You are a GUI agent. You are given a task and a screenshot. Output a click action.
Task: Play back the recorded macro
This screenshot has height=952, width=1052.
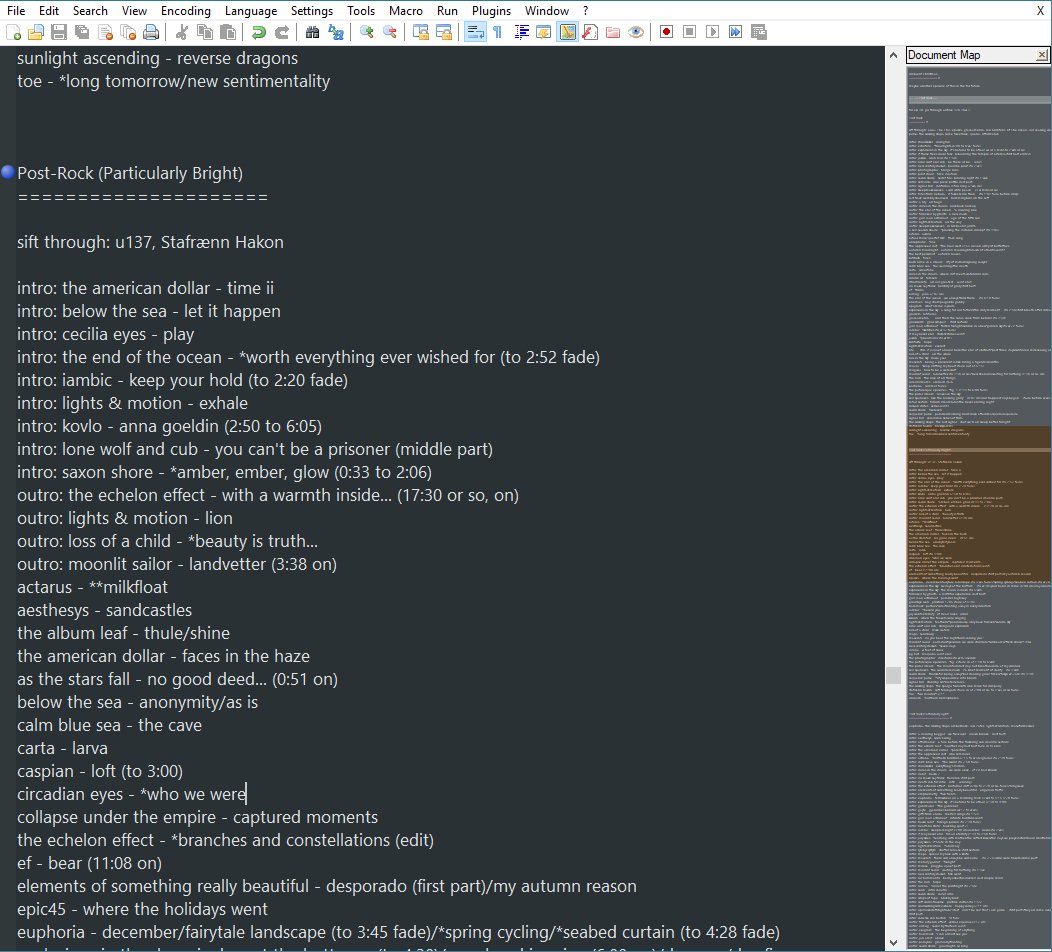point(713,32)
